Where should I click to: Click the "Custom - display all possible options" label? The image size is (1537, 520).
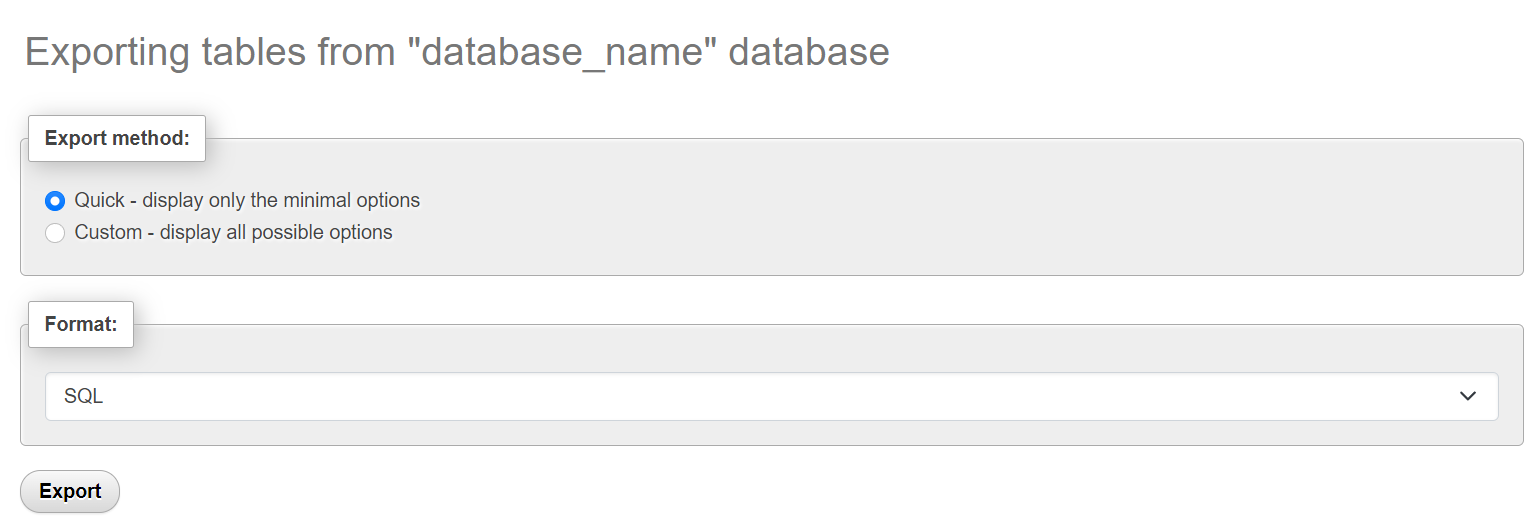pos(233,233)
